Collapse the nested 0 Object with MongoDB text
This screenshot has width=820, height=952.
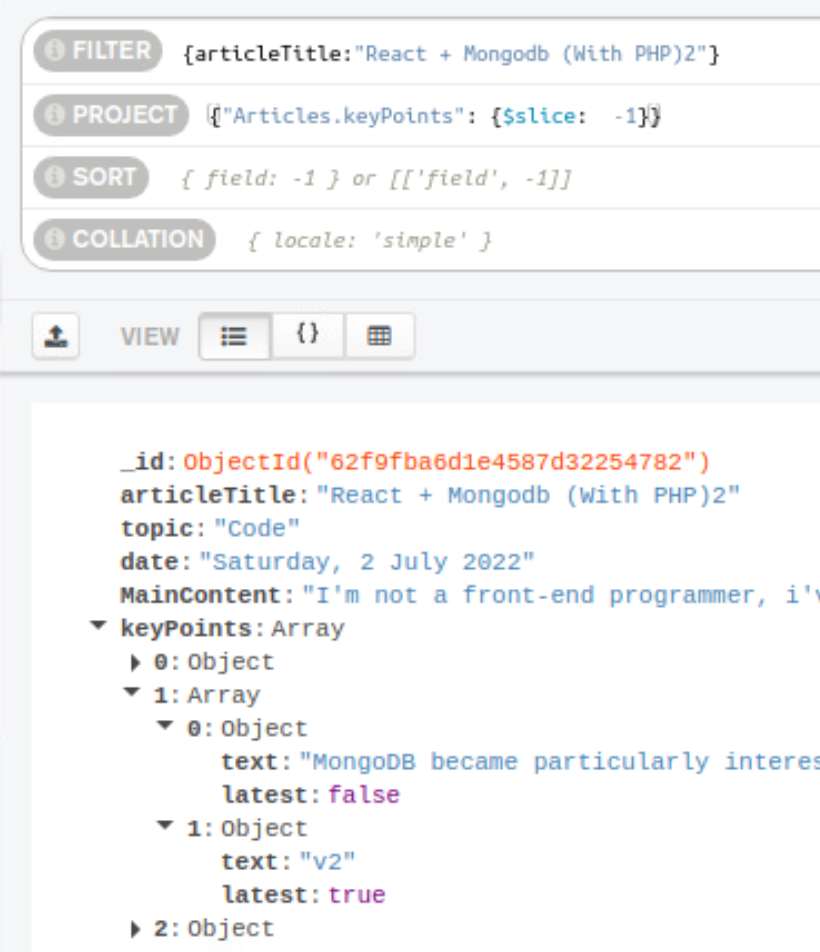pyautogui.click(x=165, y=727)
